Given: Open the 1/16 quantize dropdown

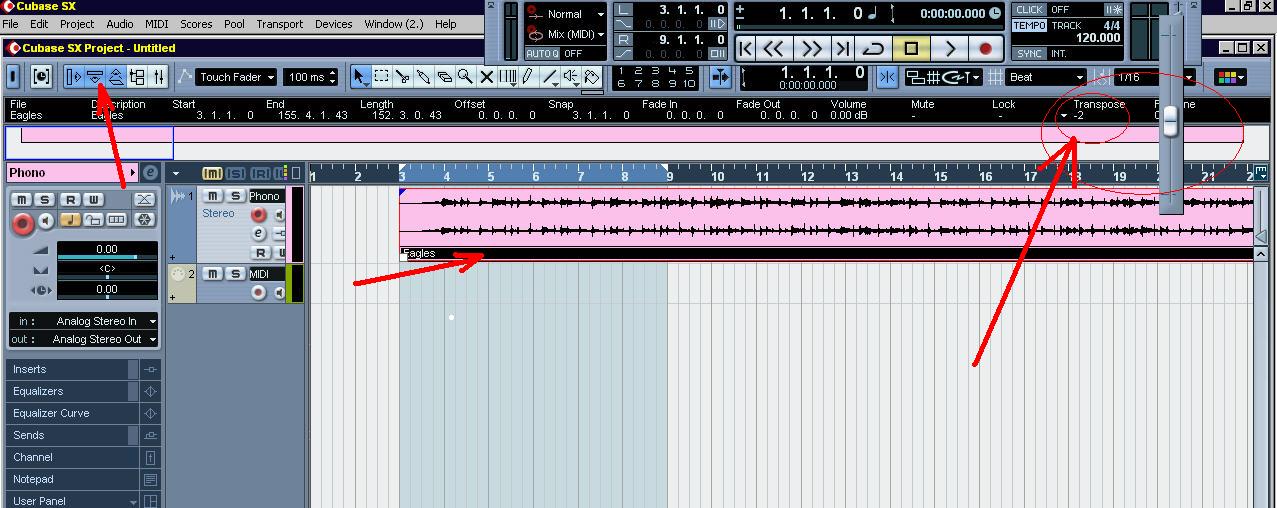Looking at the screenshot, I should coord(1153,77).
